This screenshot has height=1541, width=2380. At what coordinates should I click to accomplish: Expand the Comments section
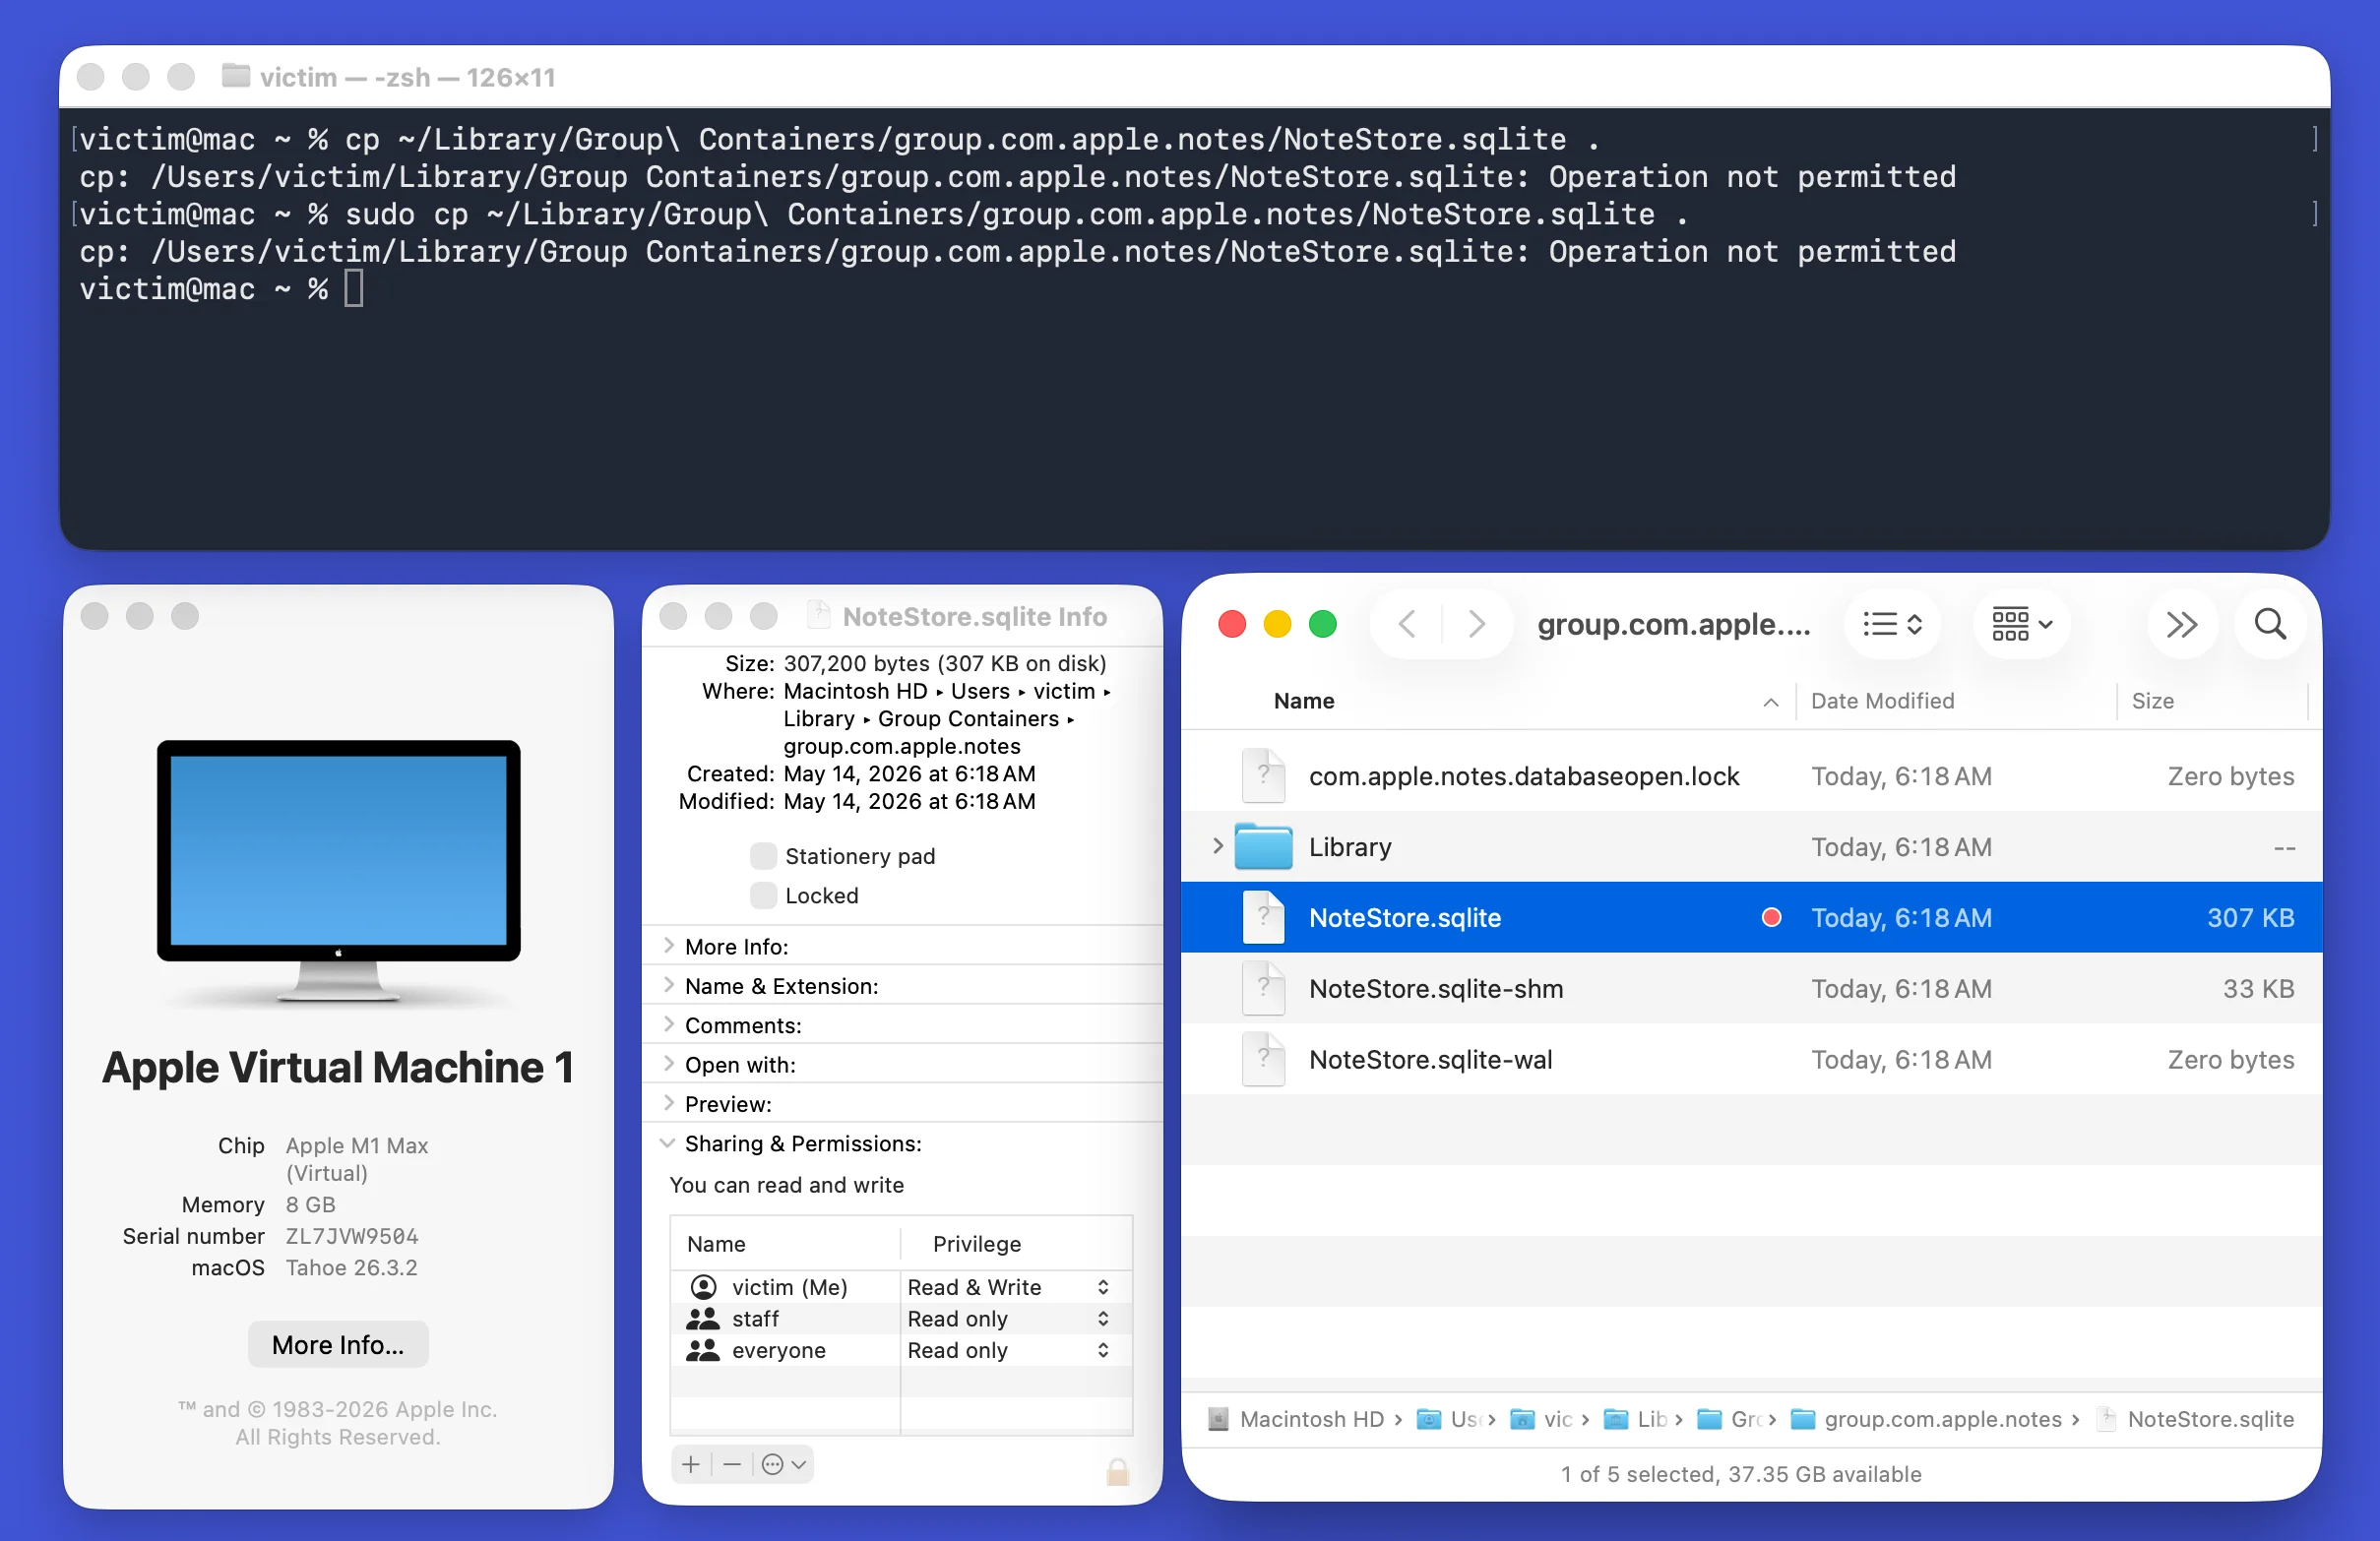tap(668, 1024)
